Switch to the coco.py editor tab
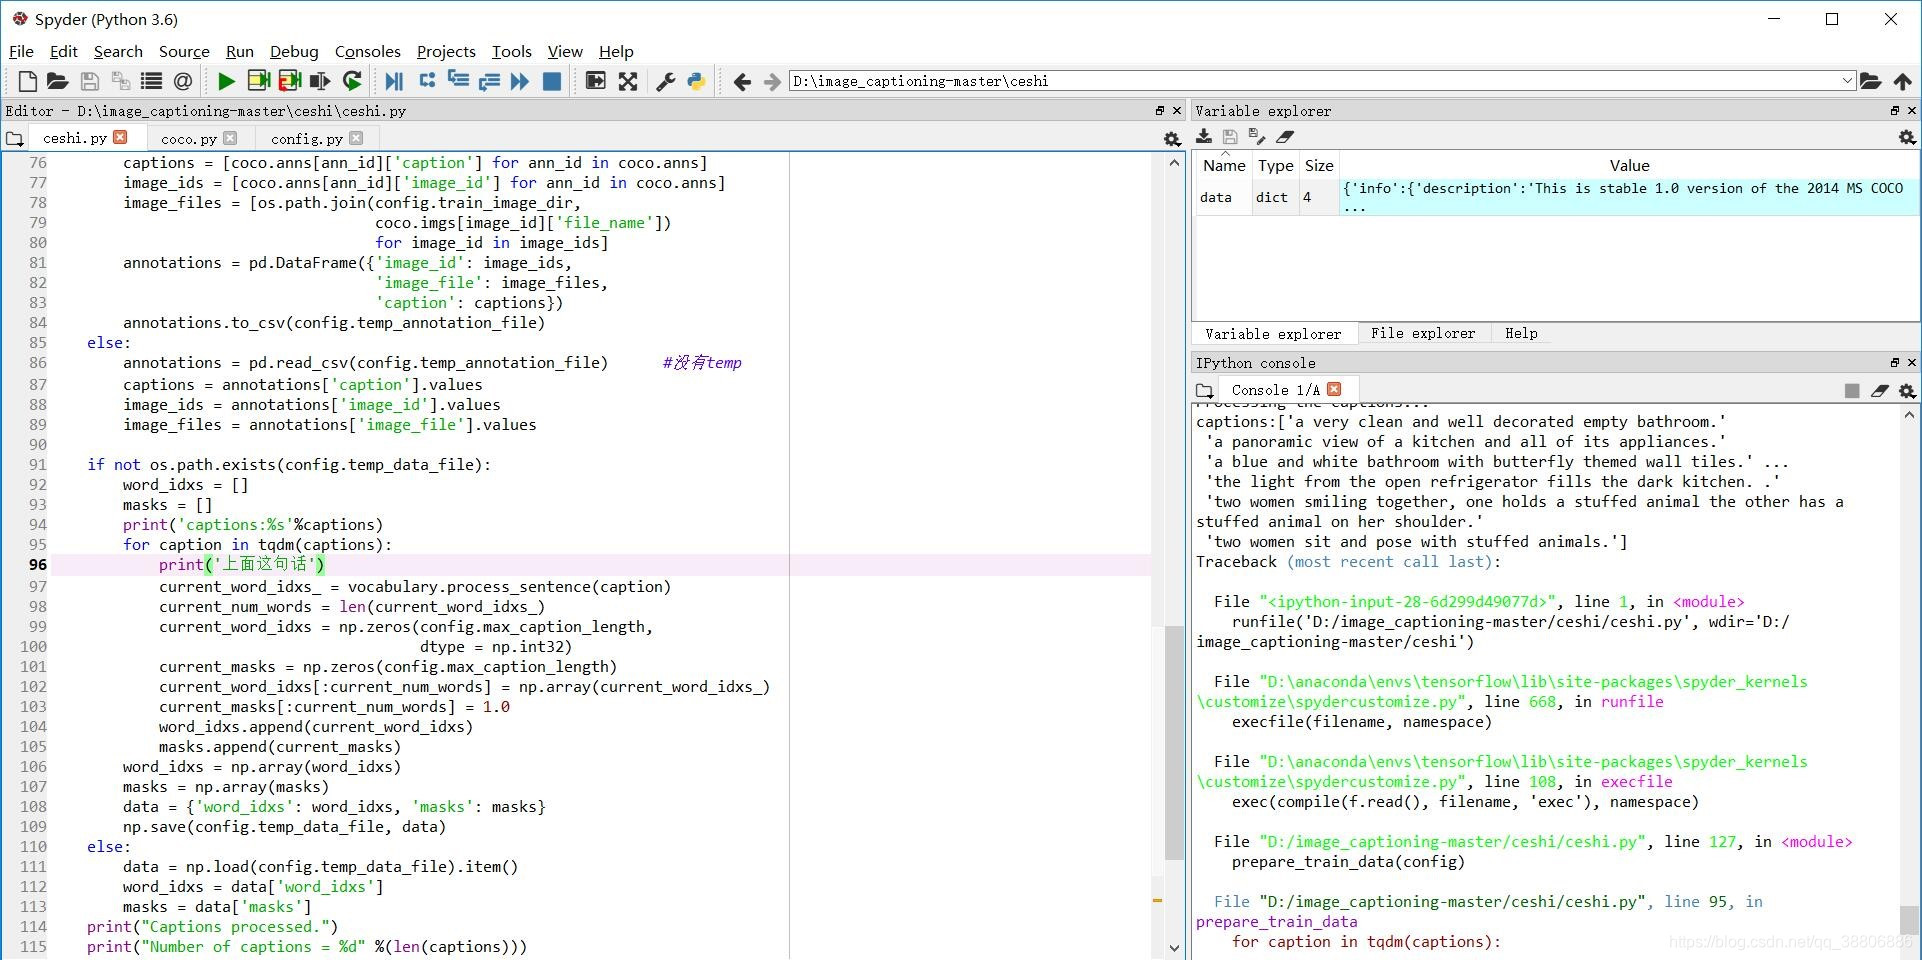Viewport: 1922px width, 960px height. (188, 138)
